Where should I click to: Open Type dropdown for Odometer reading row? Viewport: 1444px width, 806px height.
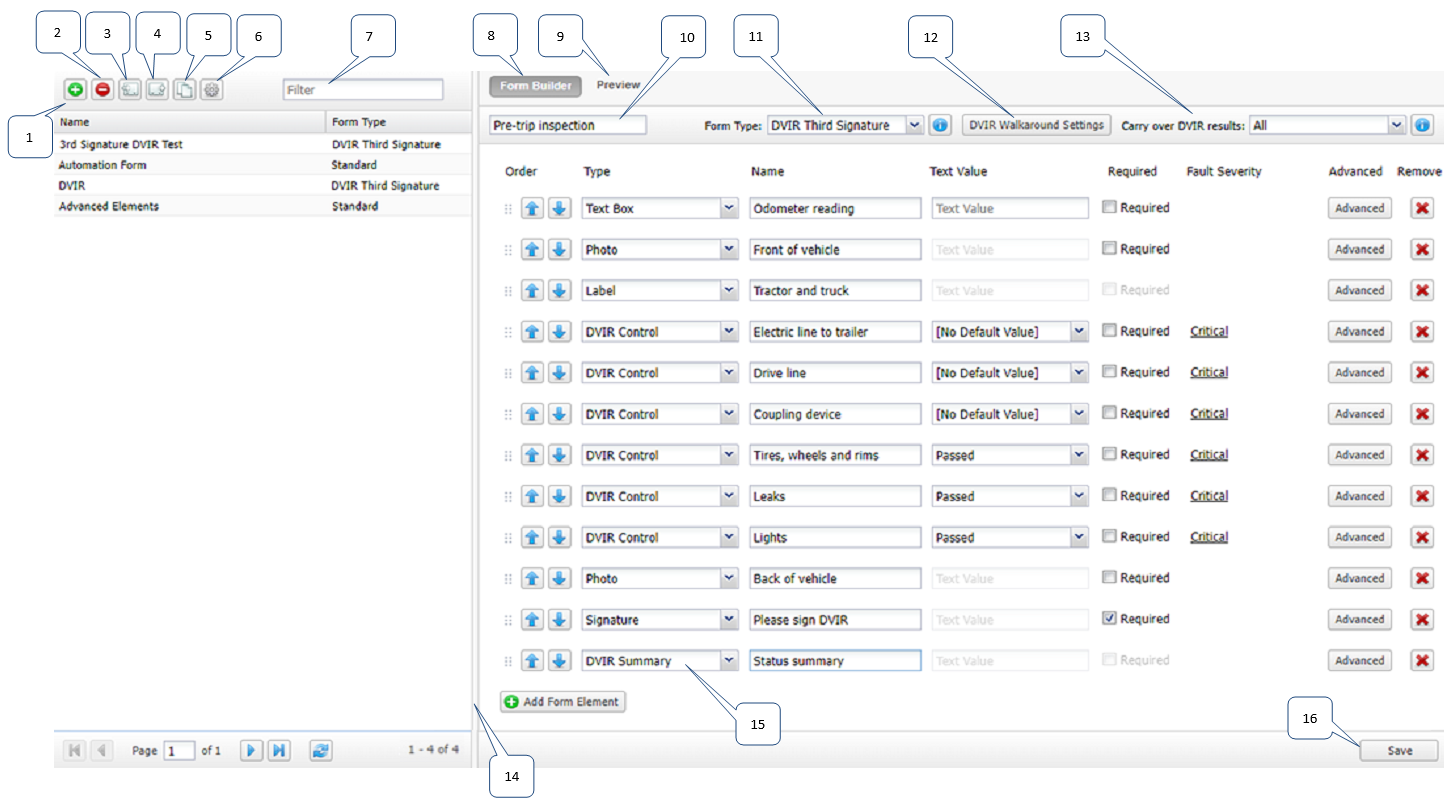click(729, 208)
